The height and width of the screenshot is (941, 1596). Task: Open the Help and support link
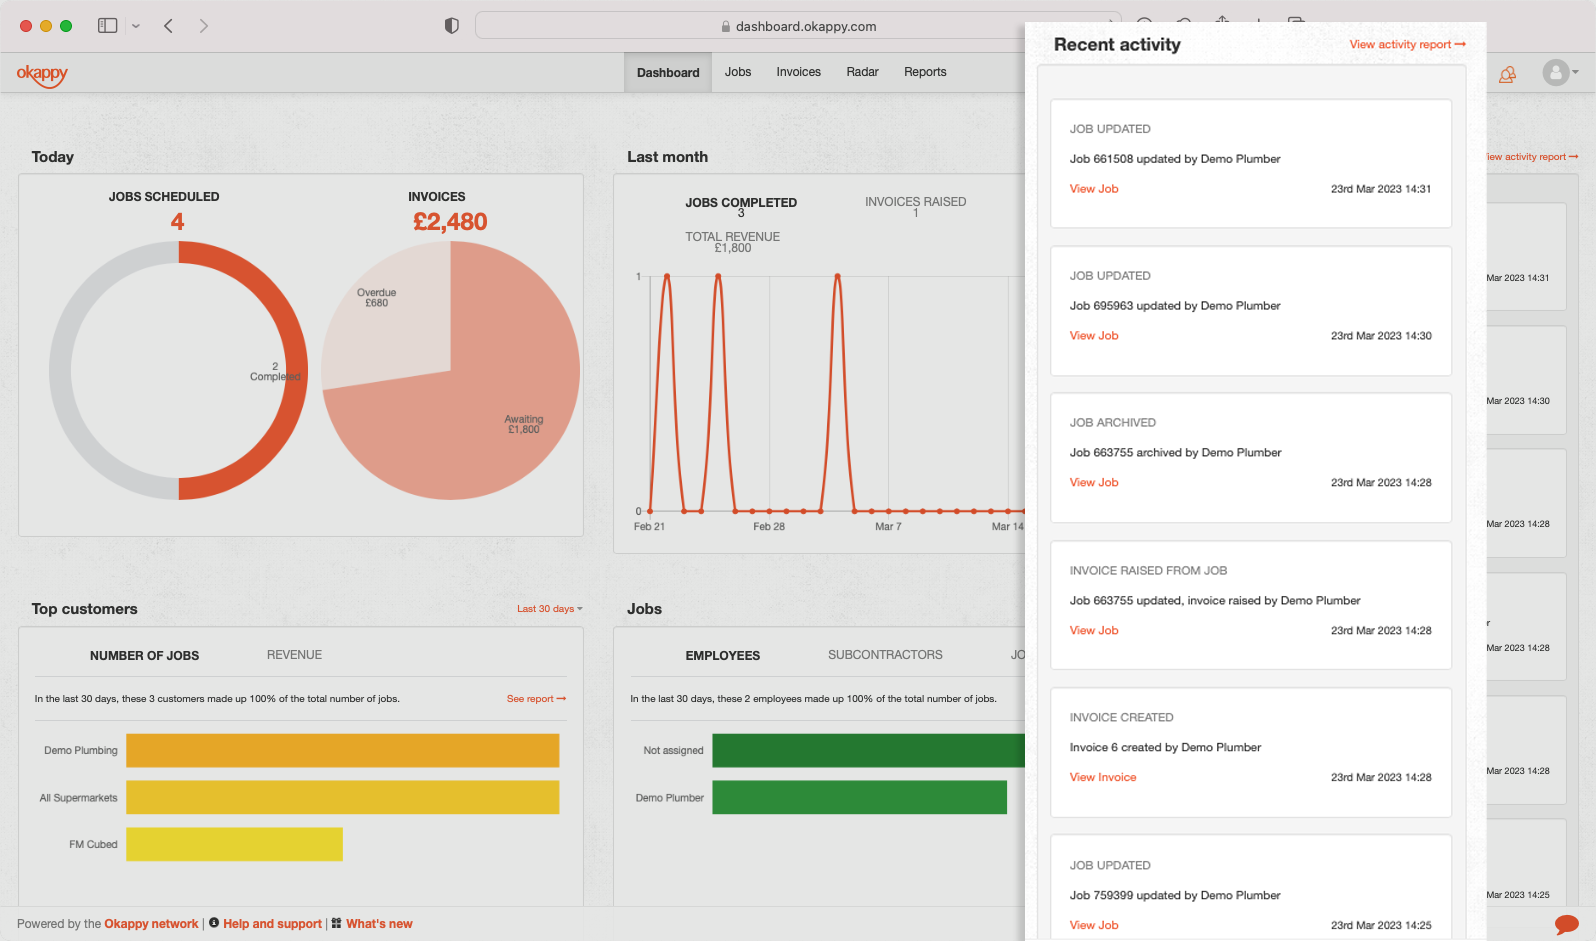coord(272,924)
